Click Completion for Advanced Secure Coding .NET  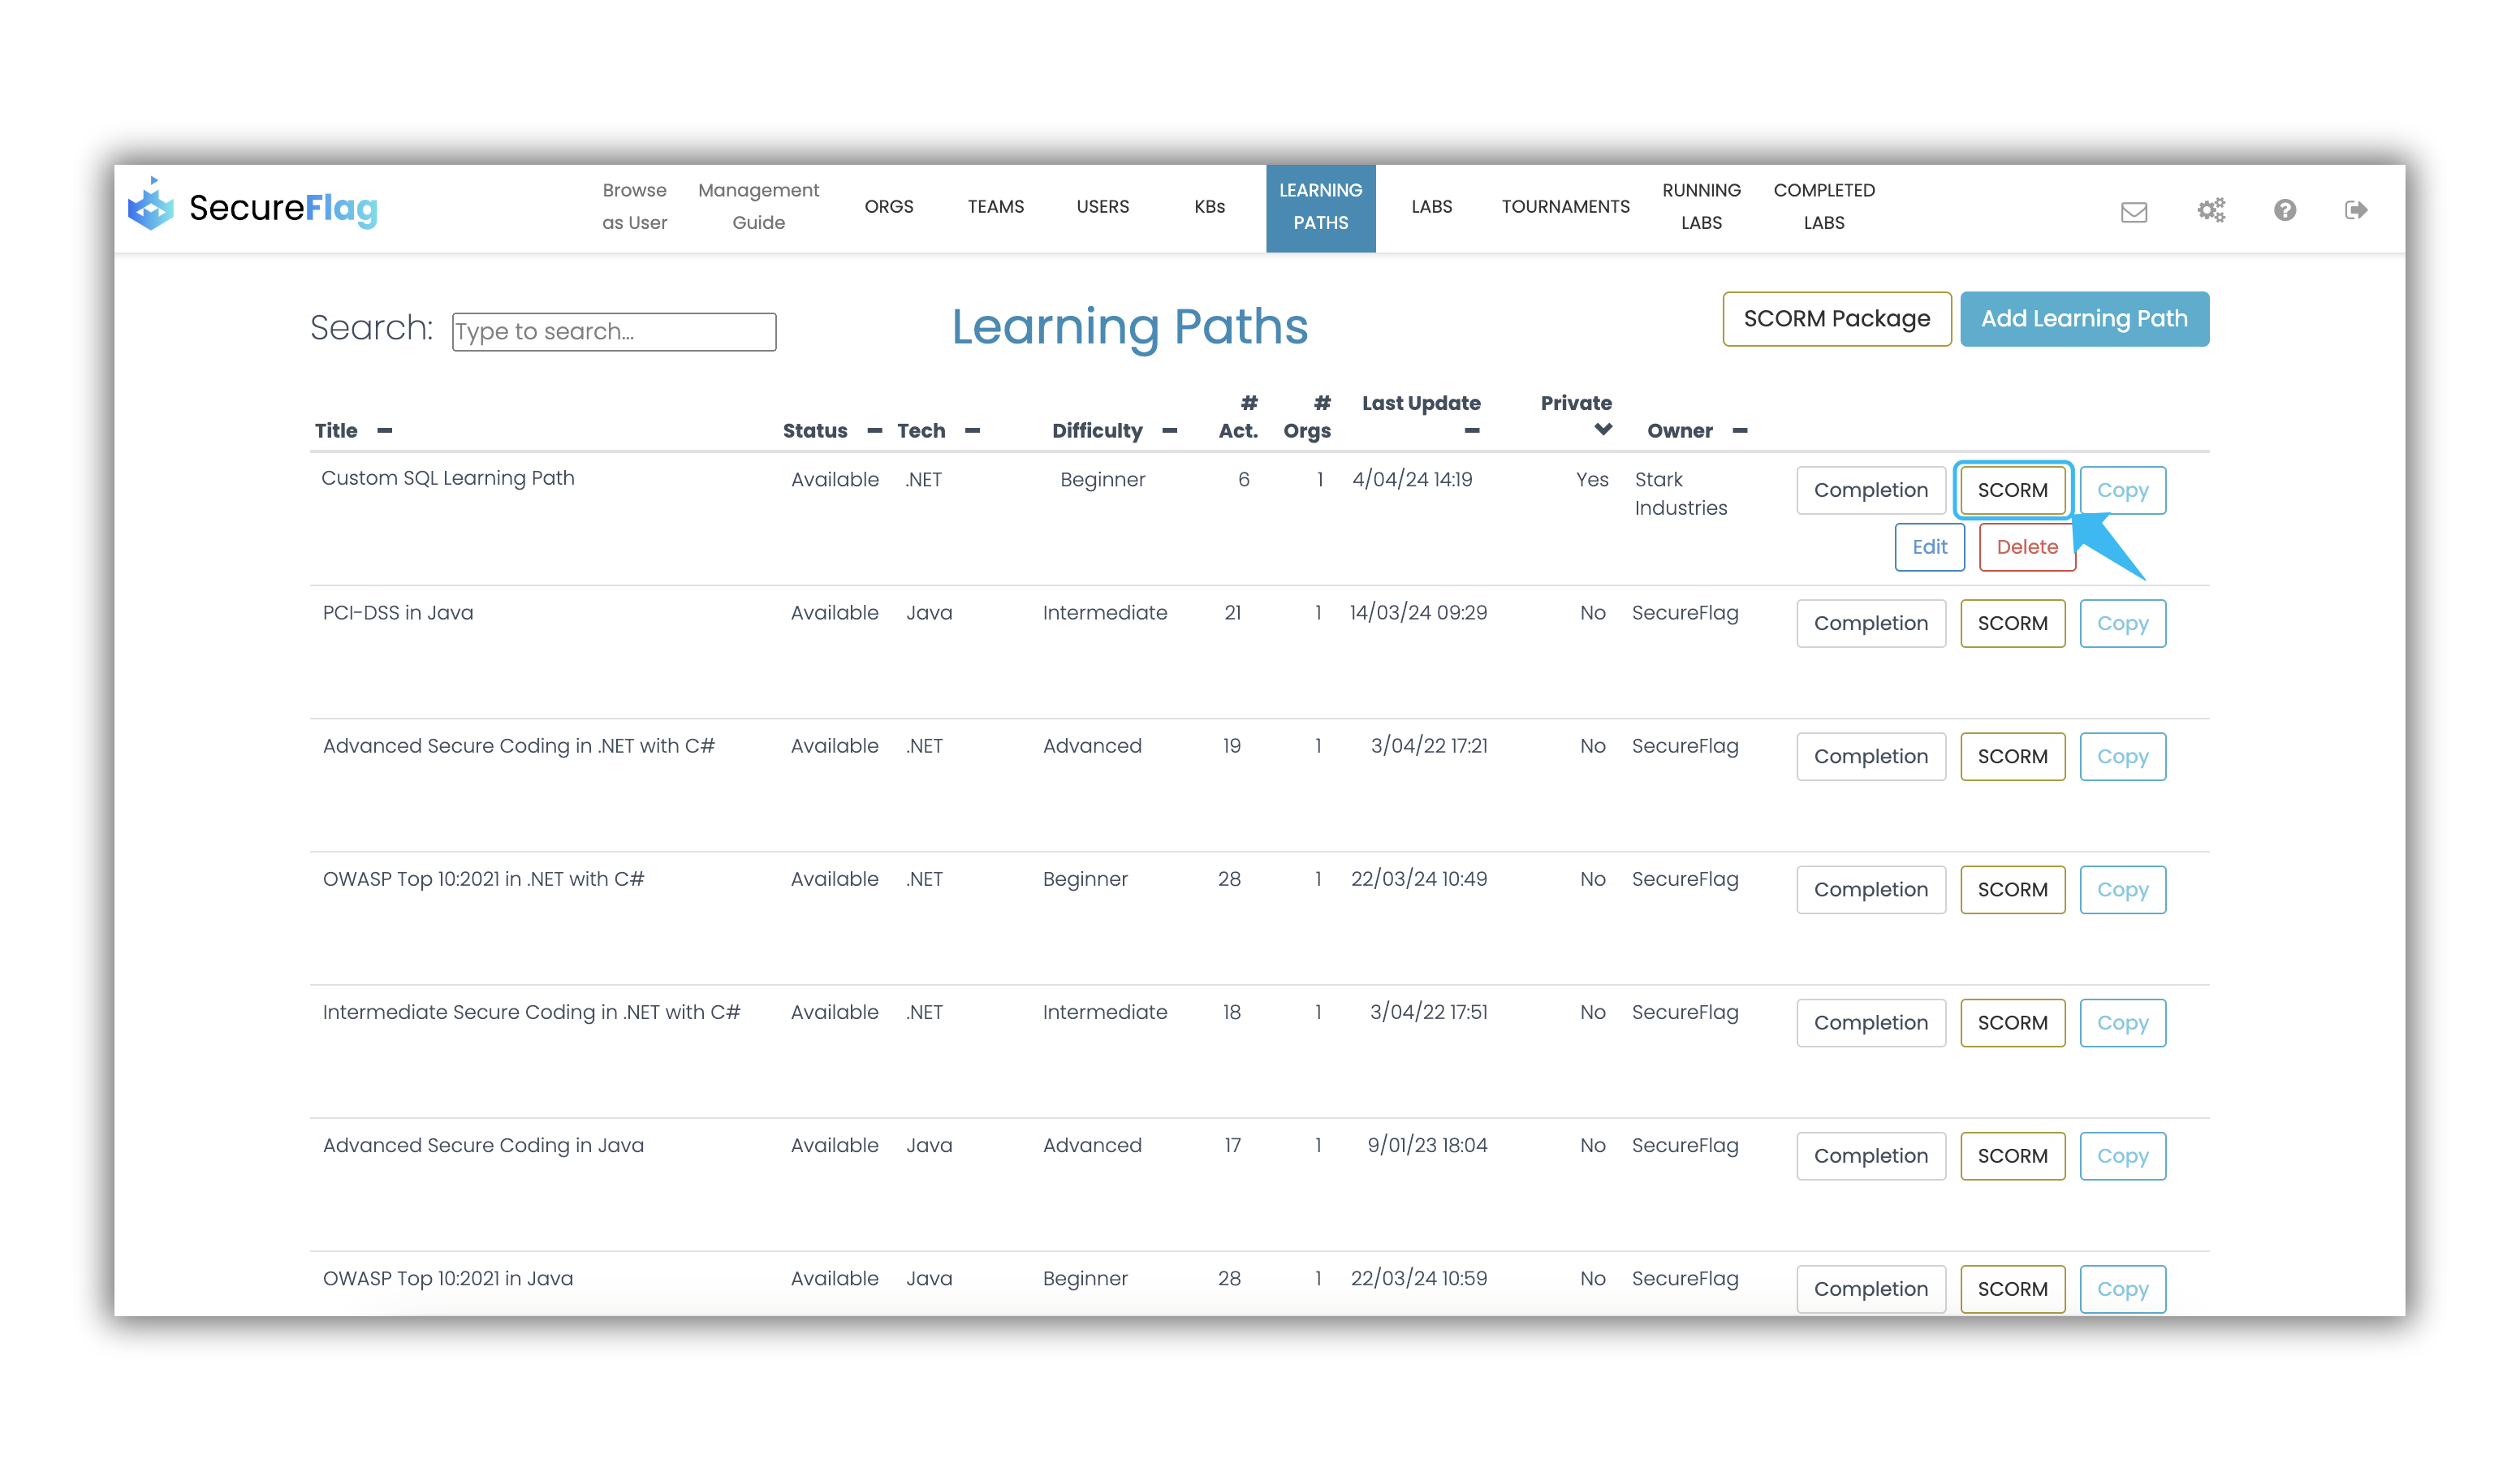coord(1871,757)
